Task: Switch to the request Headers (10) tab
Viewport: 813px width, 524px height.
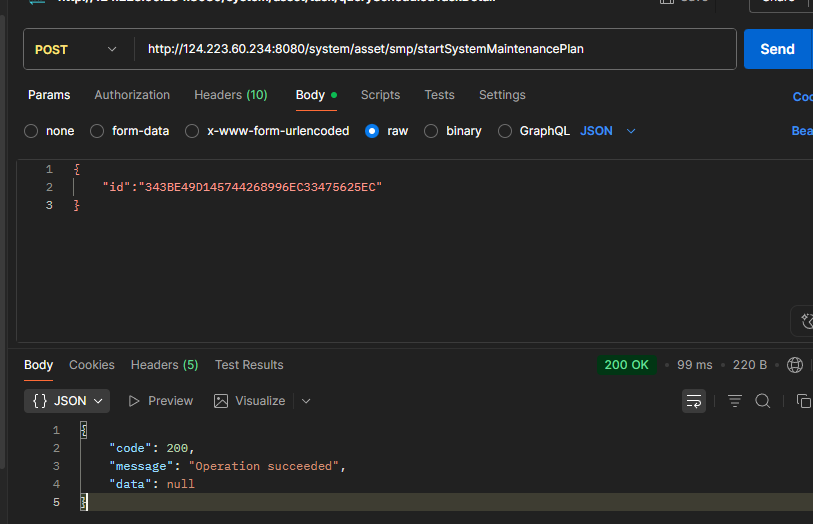Action: click(x=230, y=95)
